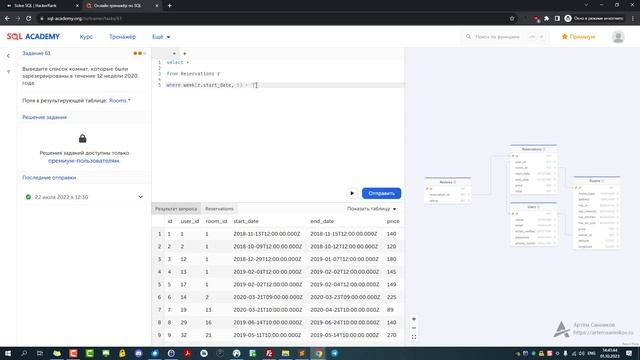Open a new browser tab

pos(169,6)
